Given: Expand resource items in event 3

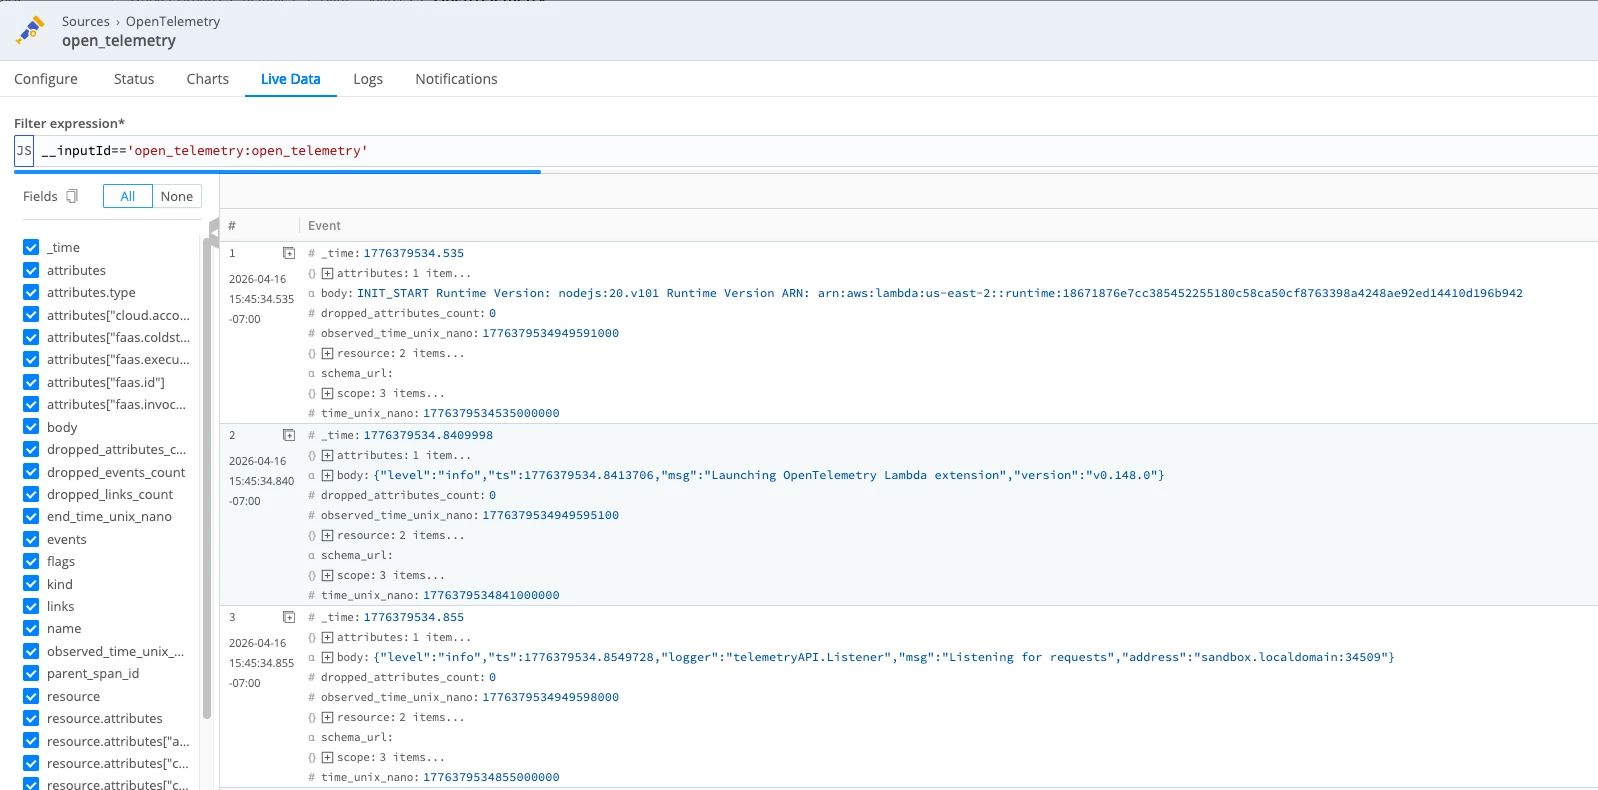Looking at the screenshot, I should [x=327, y=717].
